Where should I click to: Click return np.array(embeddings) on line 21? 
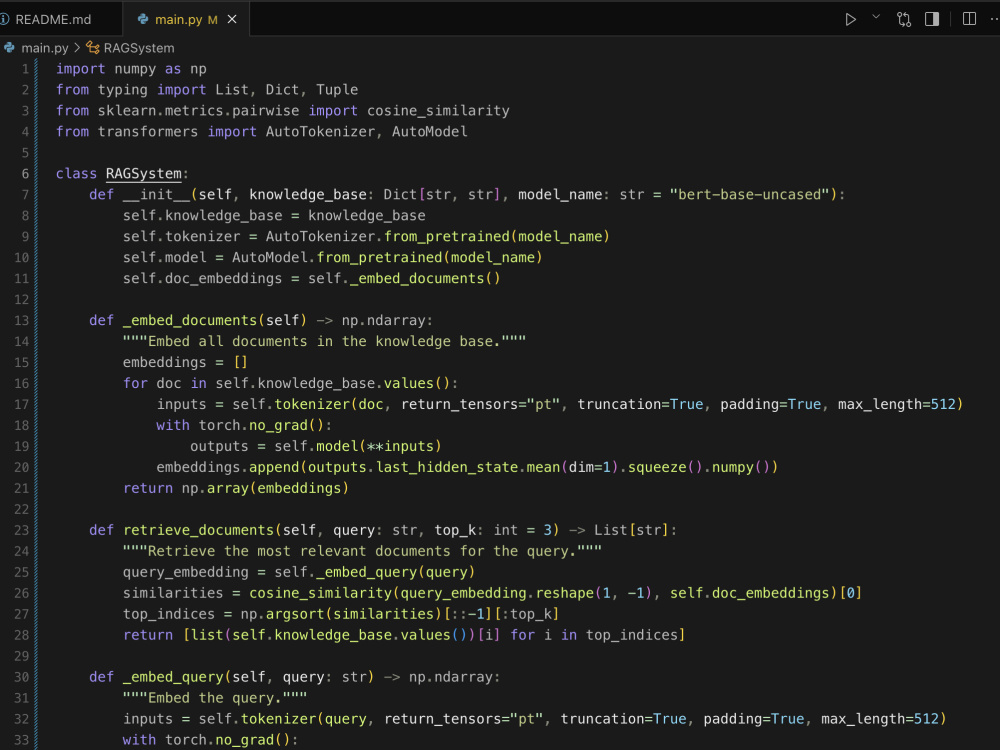pyautogui.click(x=236, y=489)
